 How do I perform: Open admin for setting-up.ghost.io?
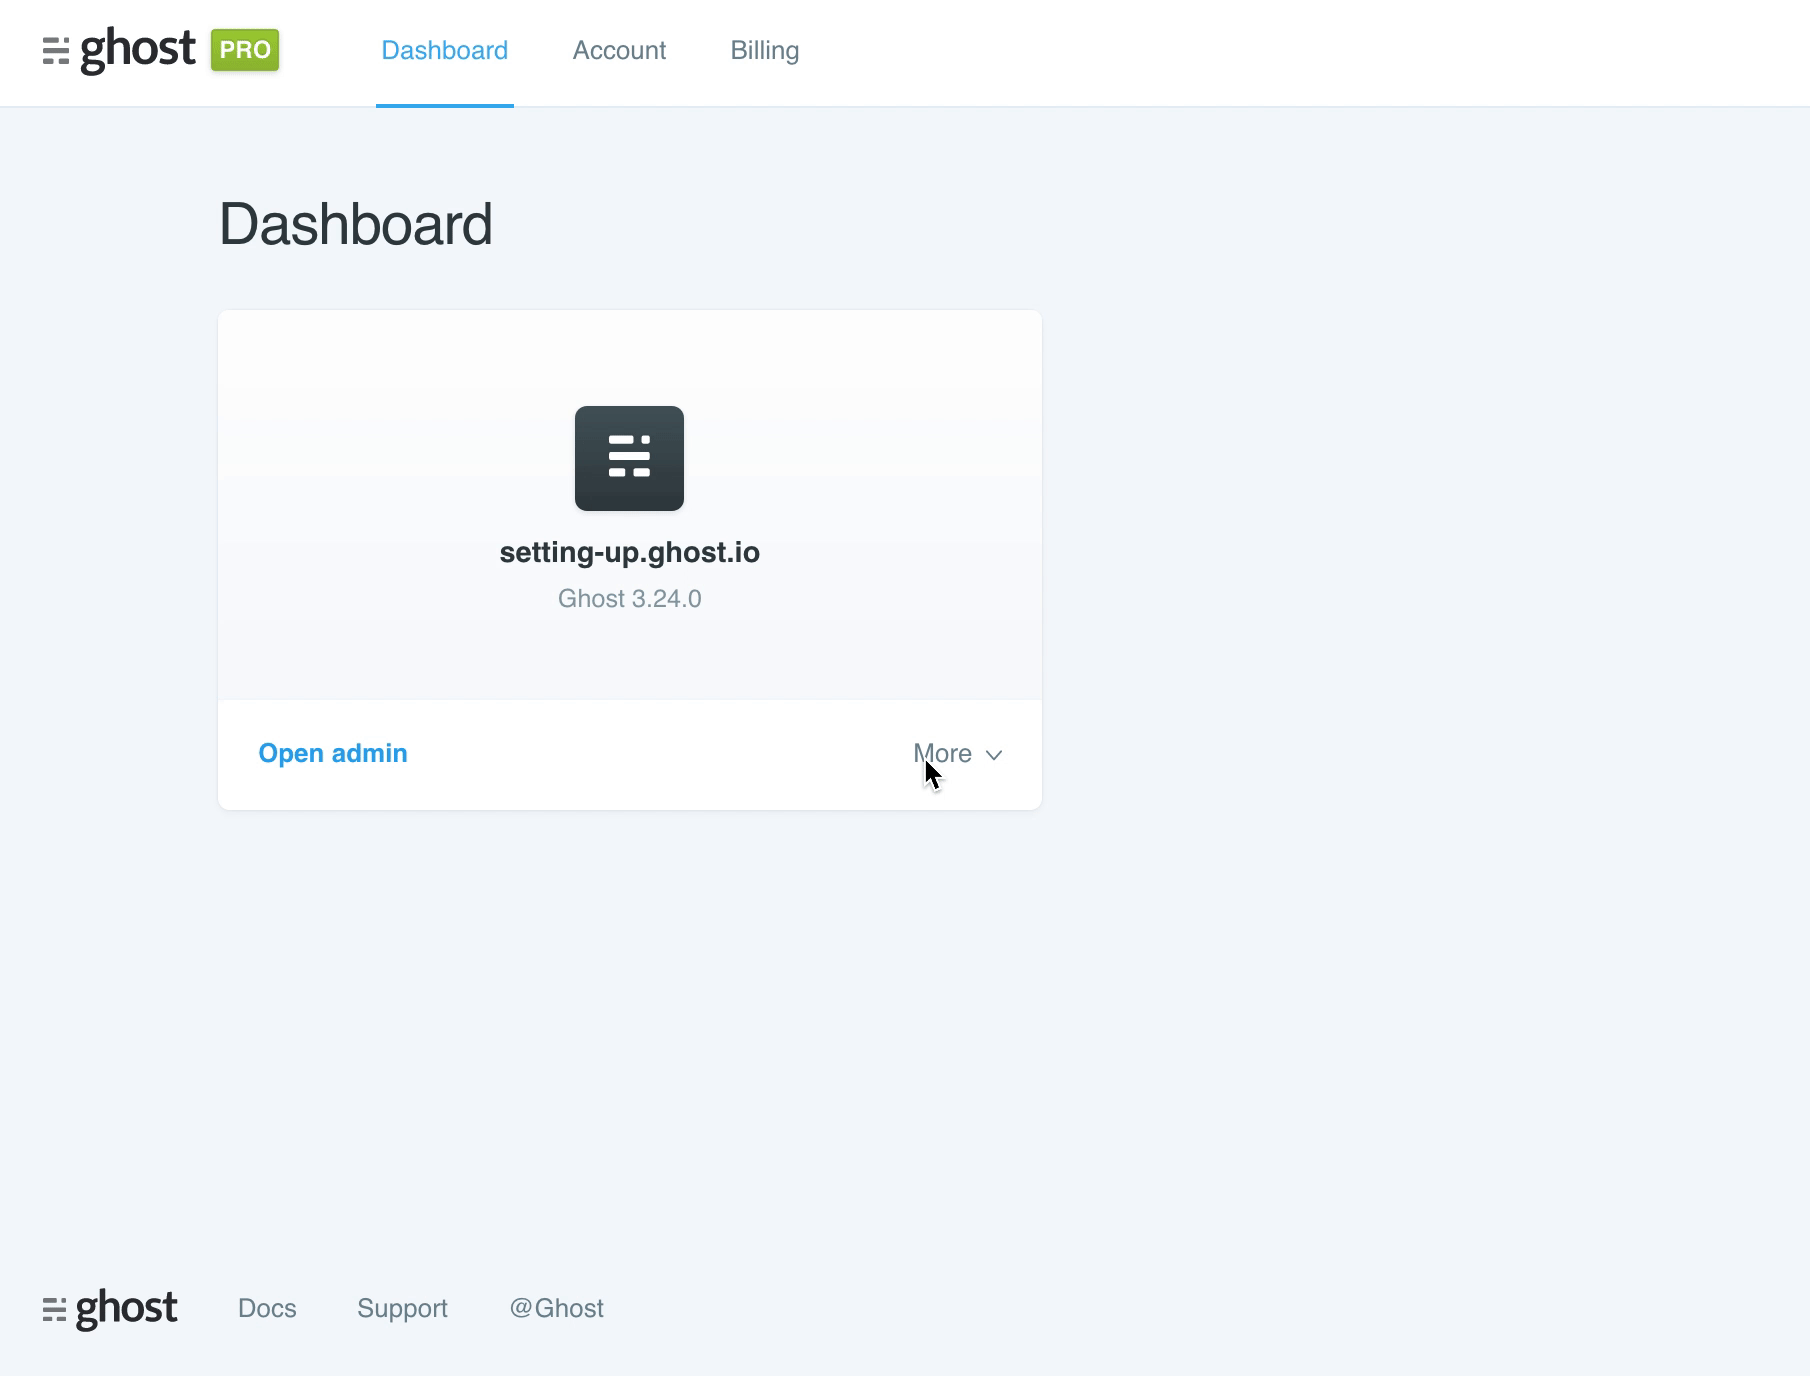[x=333, y=753]
